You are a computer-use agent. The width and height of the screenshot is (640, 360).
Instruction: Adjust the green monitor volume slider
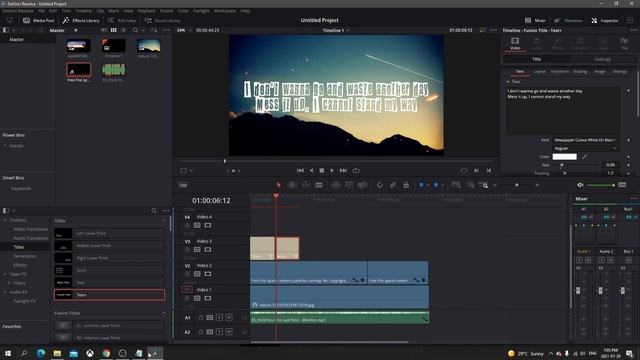click(x=600, y=185)
